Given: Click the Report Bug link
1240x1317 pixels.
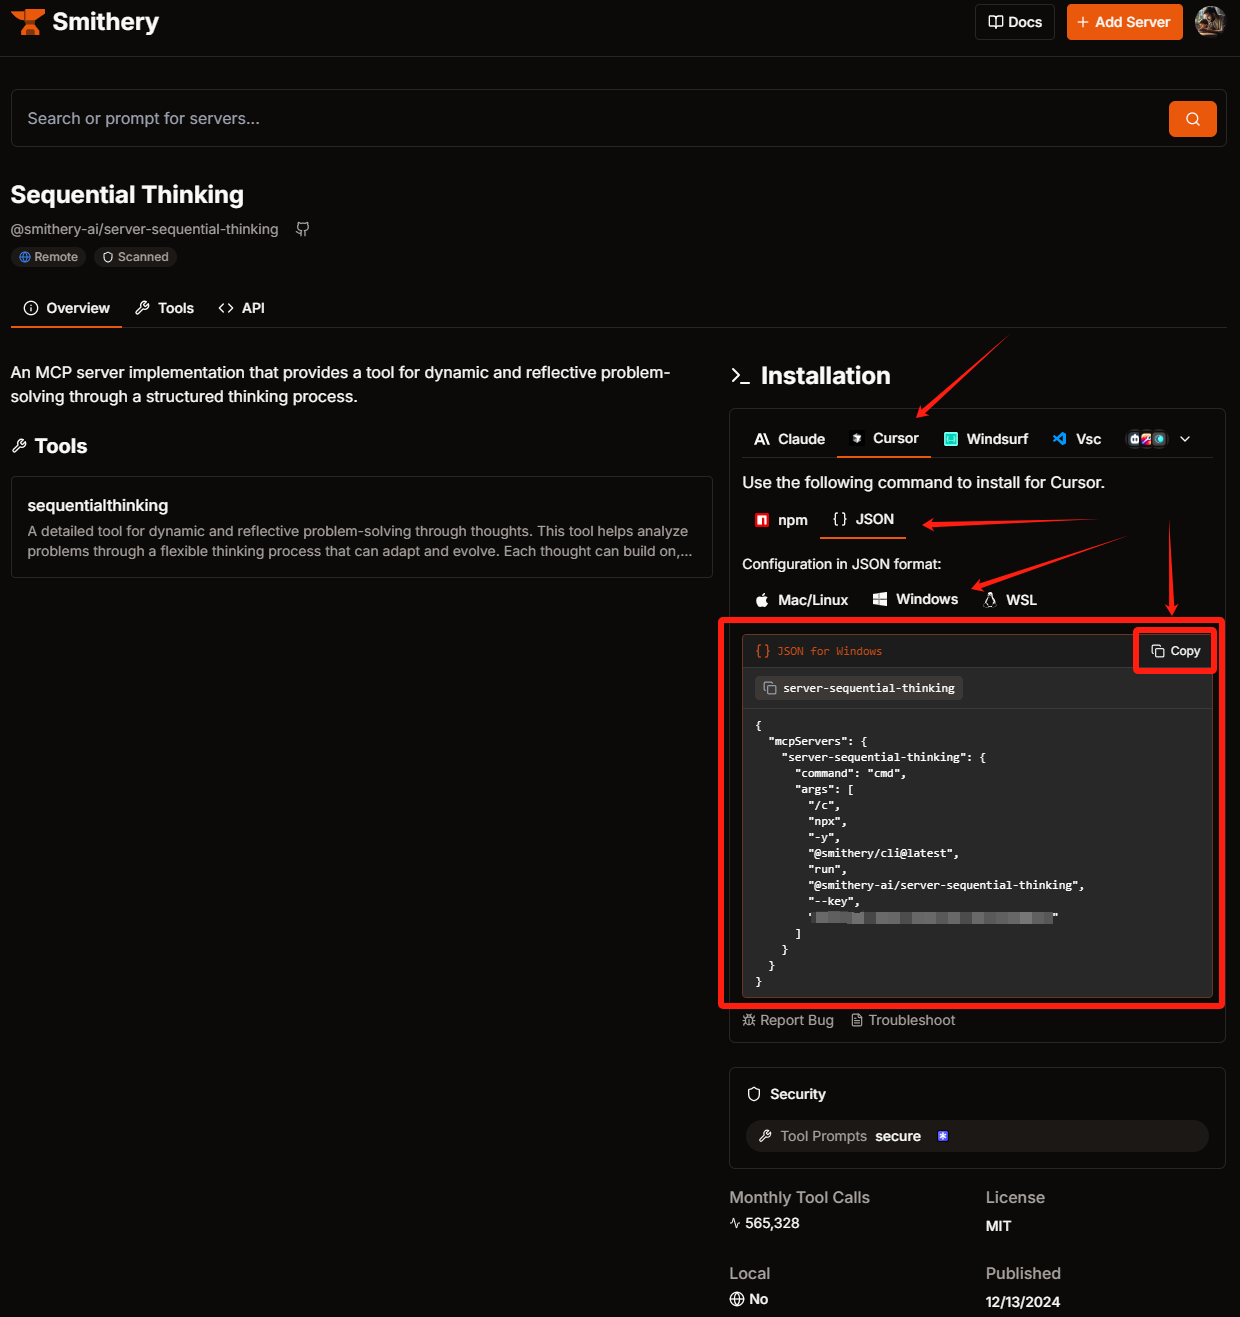Looking at the screenshot, I should click(788, 1020).
